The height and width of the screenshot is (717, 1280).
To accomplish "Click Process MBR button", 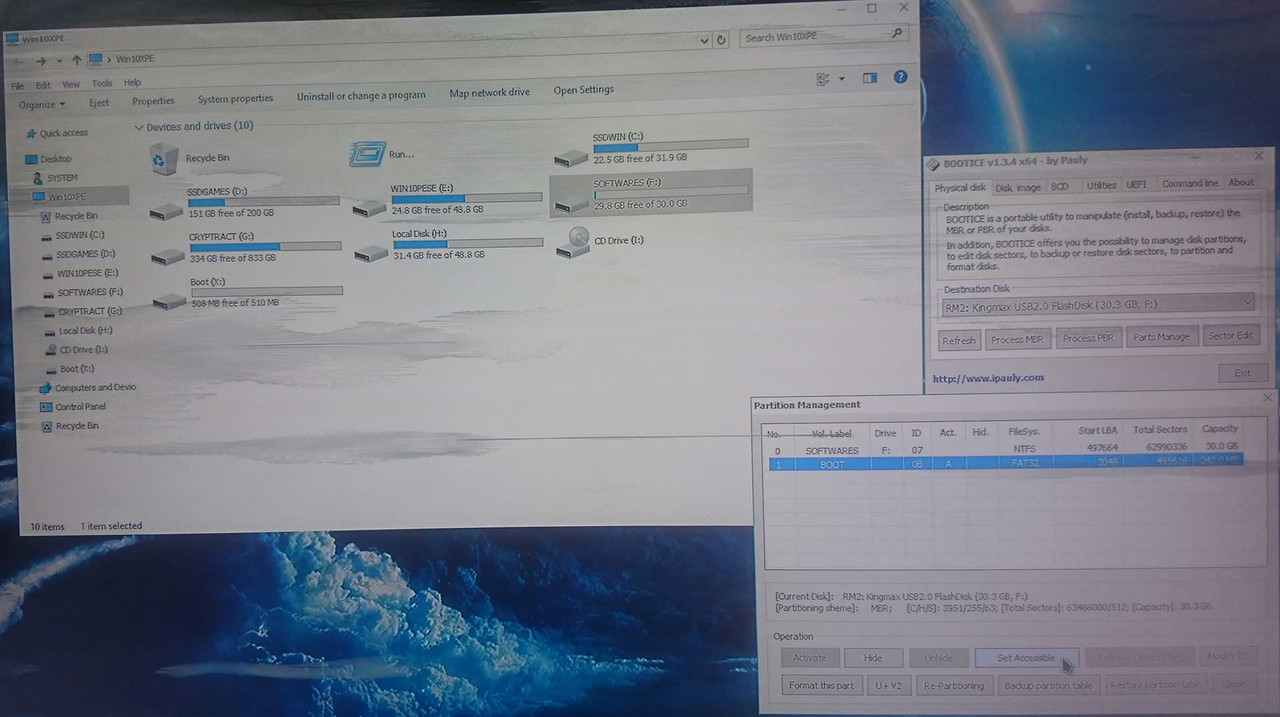I will coord(1016,339).
